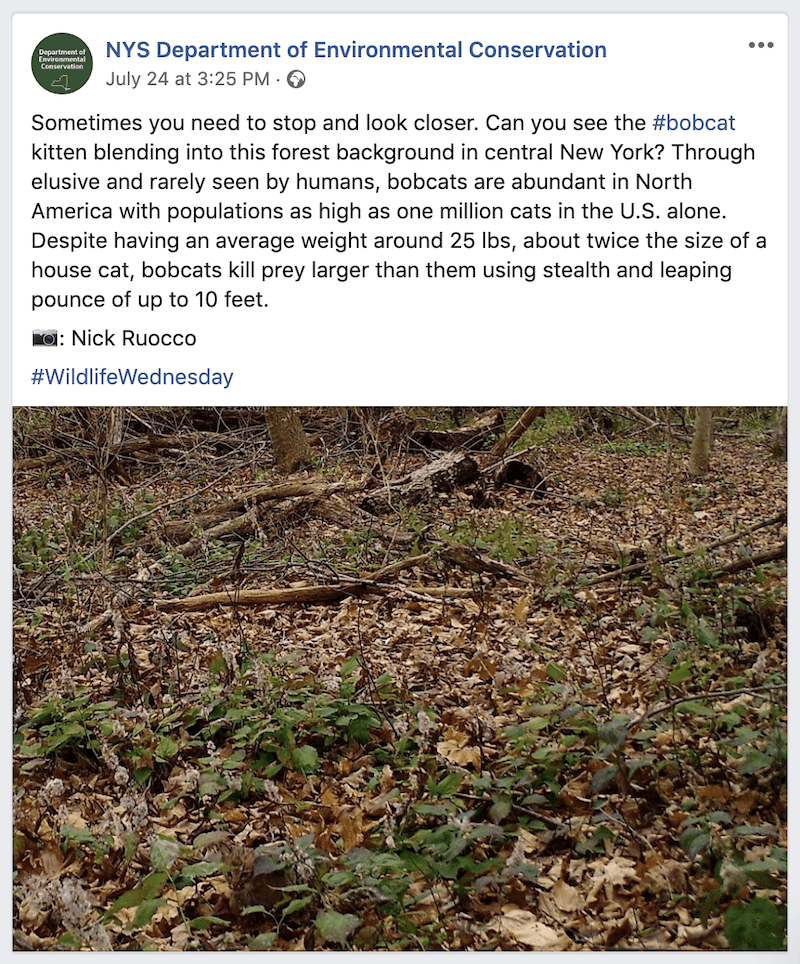The image size is (800, 964).
Task: Click the July 24 at 3:25 PM timestamp
Action: [187, 79]
